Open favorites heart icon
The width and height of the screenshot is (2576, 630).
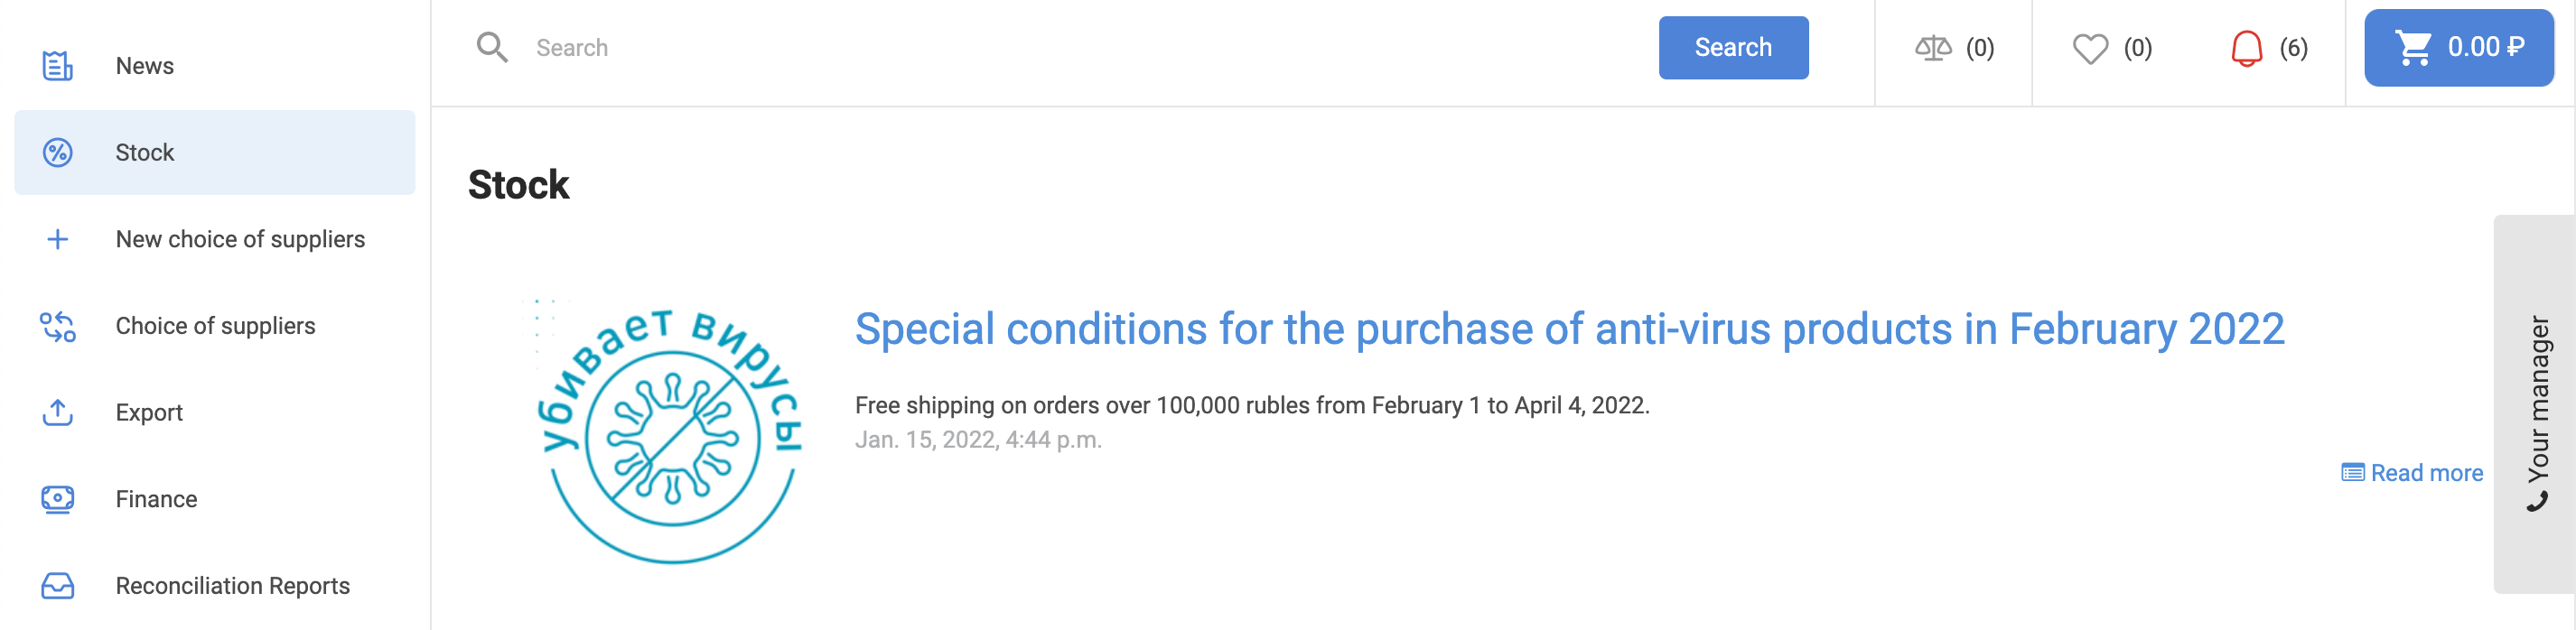[2089, 48]
